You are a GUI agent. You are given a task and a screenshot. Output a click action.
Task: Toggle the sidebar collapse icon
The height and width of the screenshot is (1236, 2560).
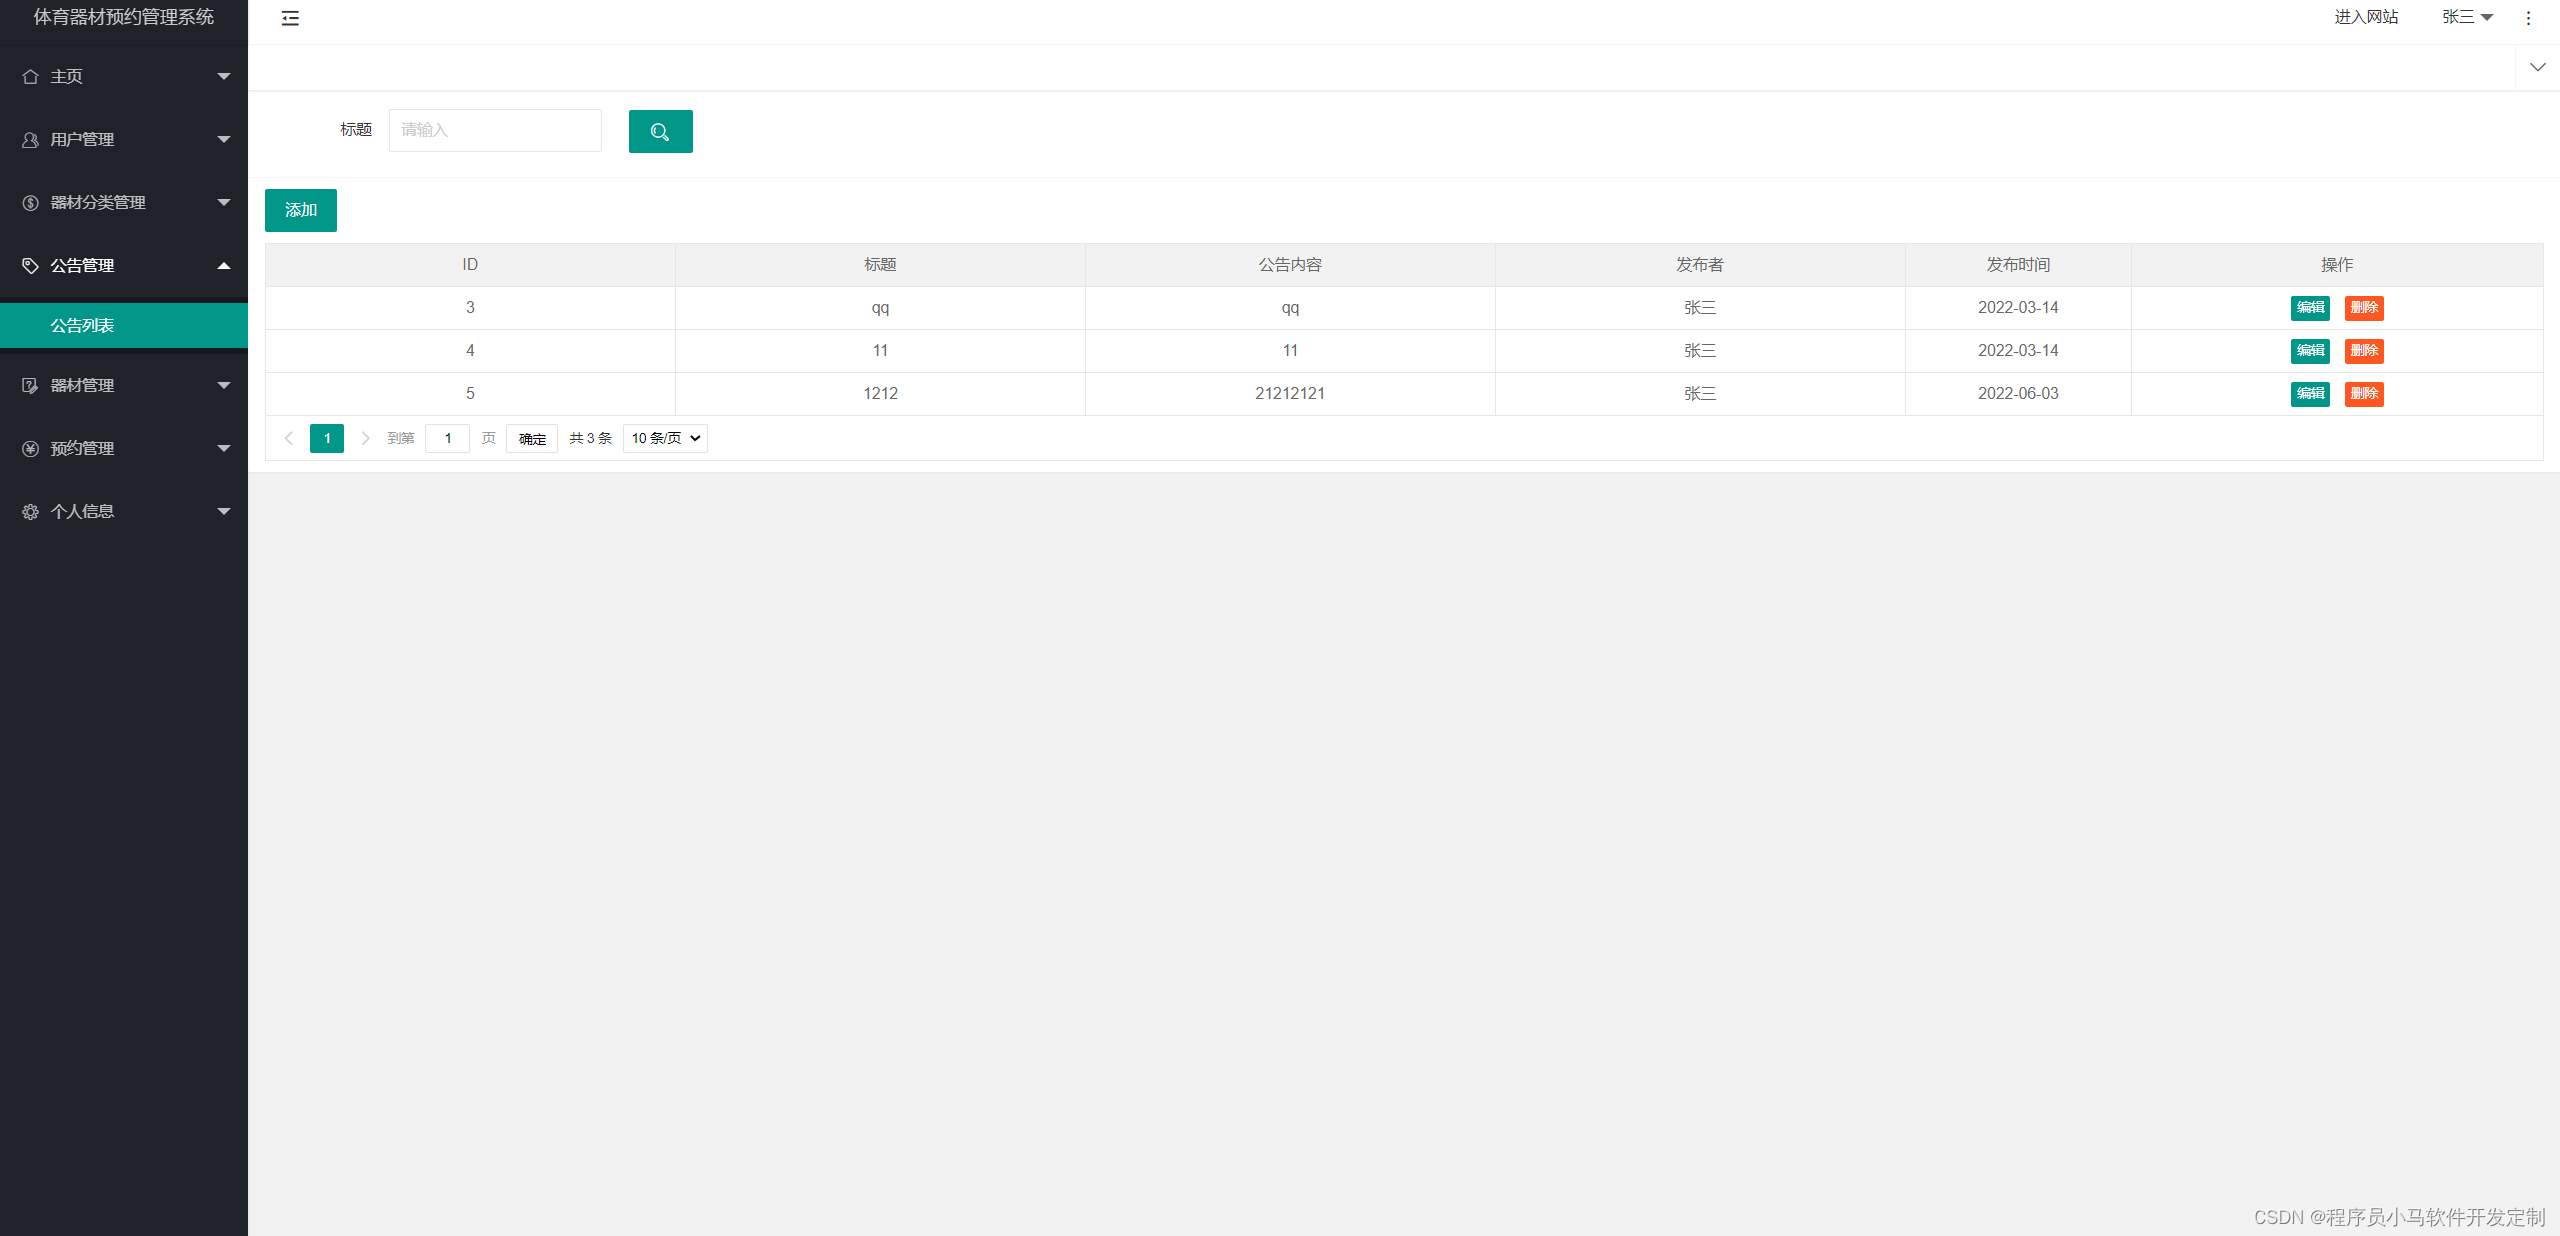290,18
